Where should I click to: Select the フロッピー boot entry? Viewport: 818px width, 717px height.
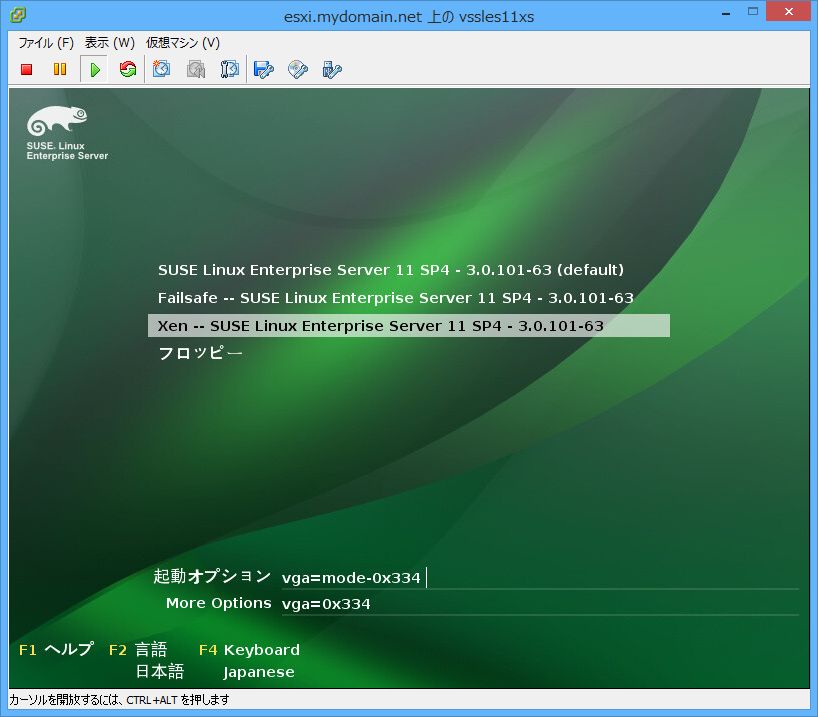200,353
